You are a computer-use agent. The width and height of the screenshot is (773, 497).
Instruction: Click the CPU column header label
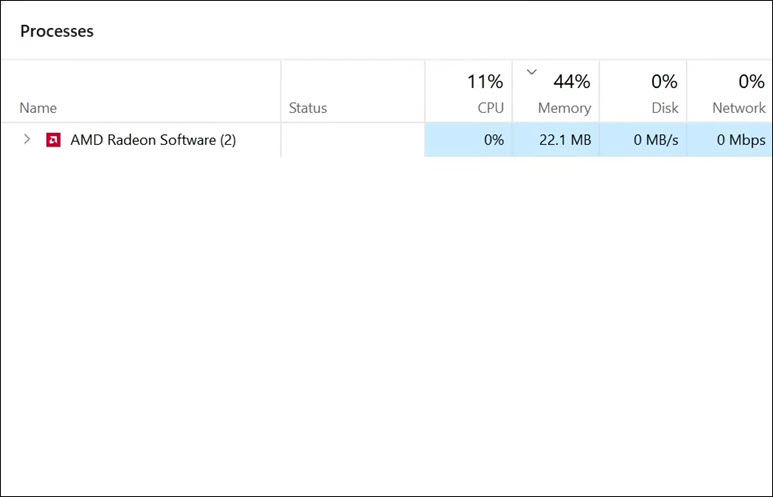(x=490, y=108)
